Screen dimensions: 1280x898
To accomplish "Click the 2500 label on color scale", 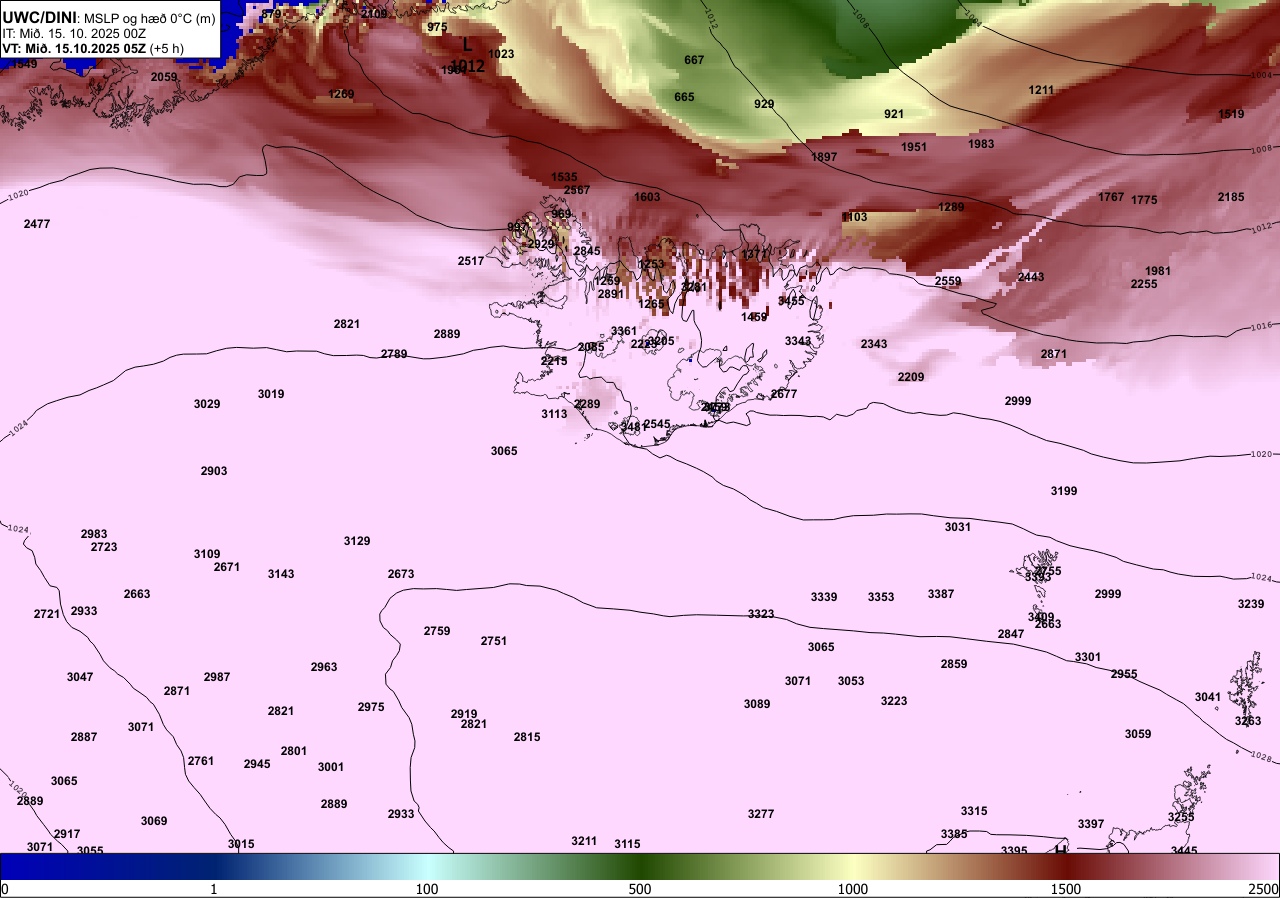I will coord(1263,889).
